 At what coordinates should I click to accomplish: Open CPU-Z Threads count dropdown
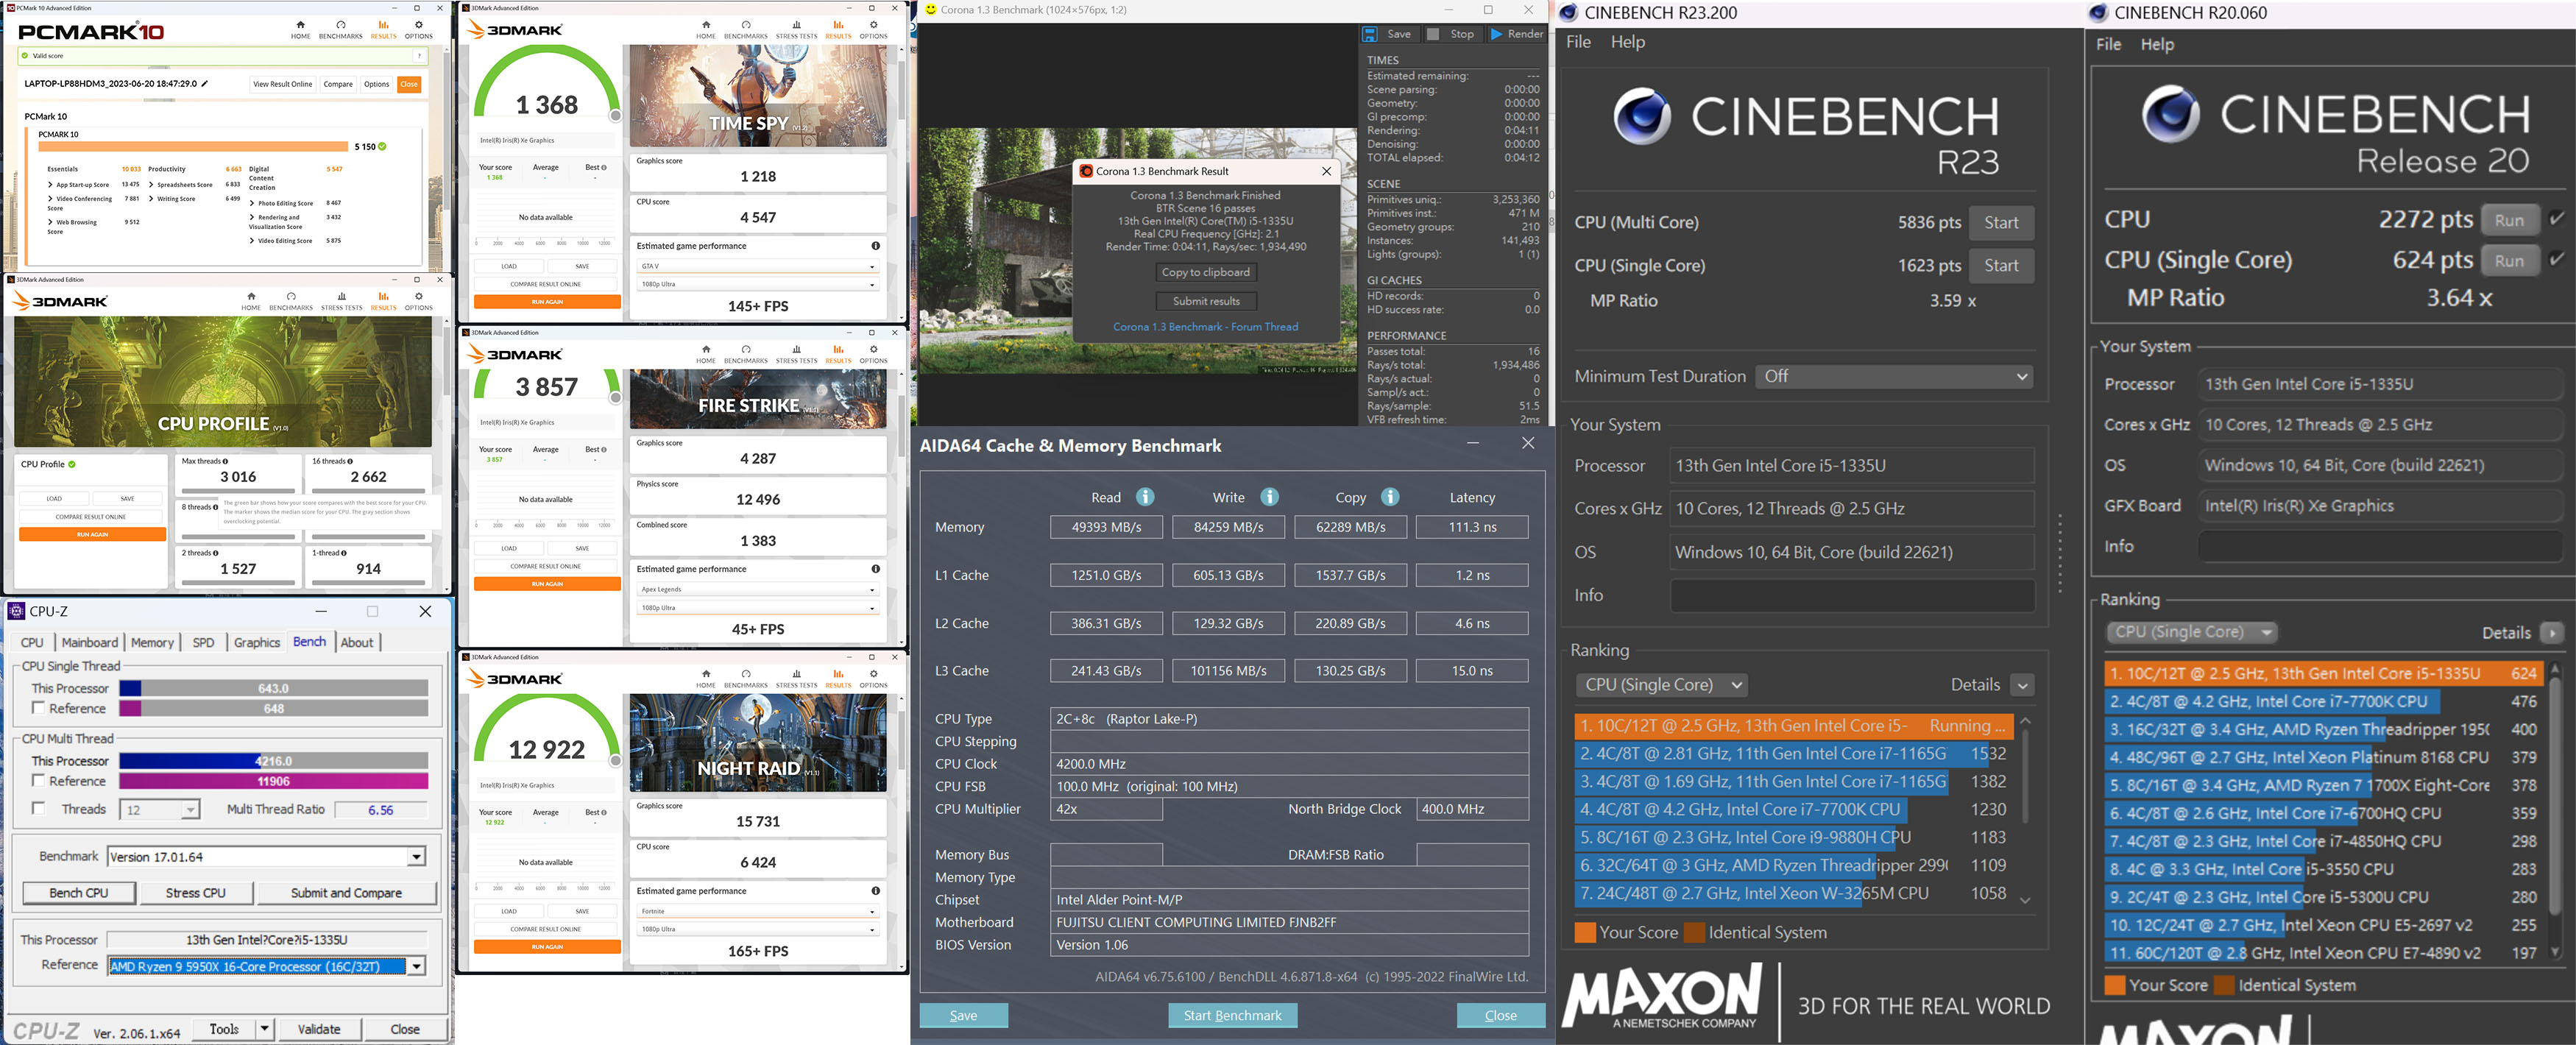(190, 810)
